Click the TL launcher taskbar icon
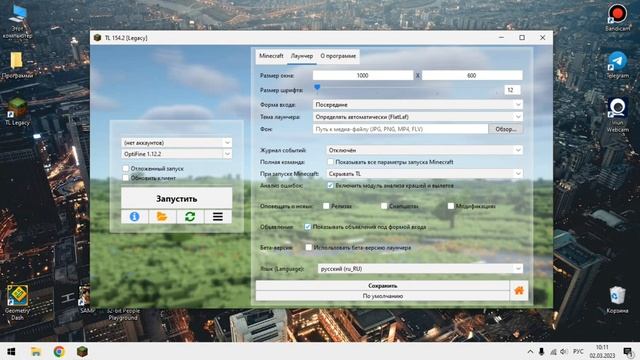 (82, 352)
